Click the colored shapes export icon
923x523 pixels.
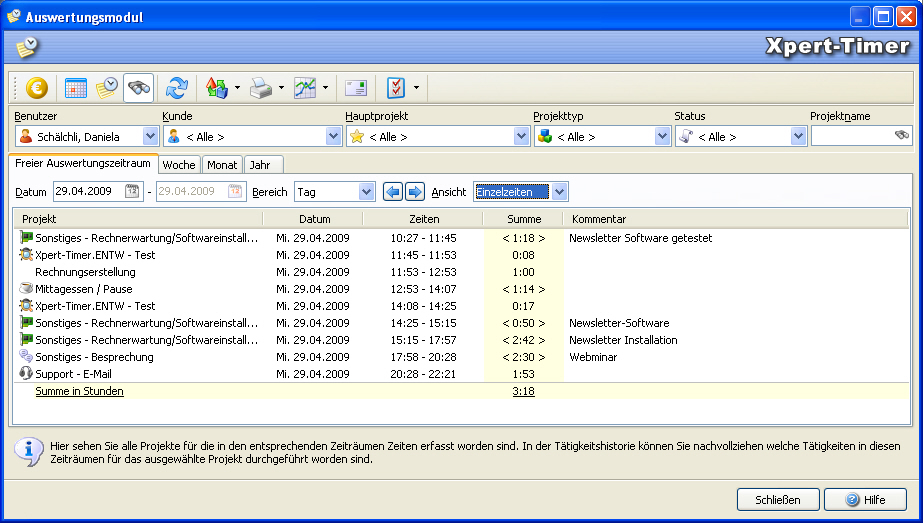pyautogui.click(x=216, y=88)
